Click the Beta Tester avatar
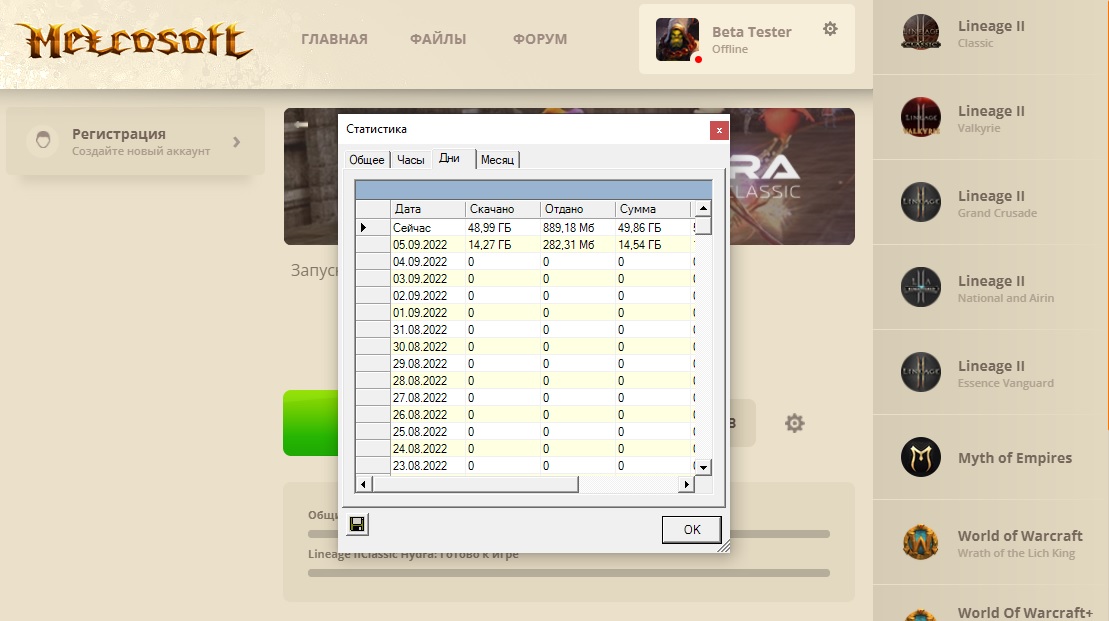The width and height of the screenshot is (1109, 621). coord(677,40)
